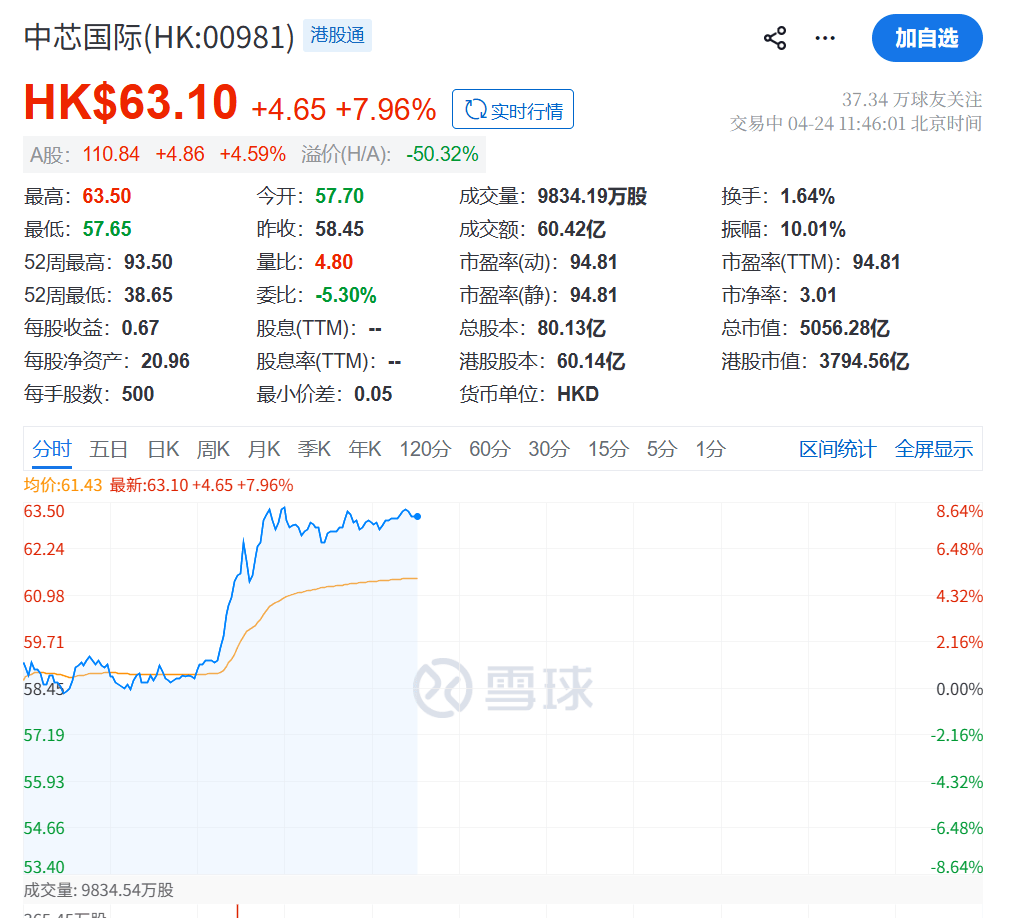Open 区间统计 range statistics
The image size is (1014, 918).
click(x=837, y=449)
